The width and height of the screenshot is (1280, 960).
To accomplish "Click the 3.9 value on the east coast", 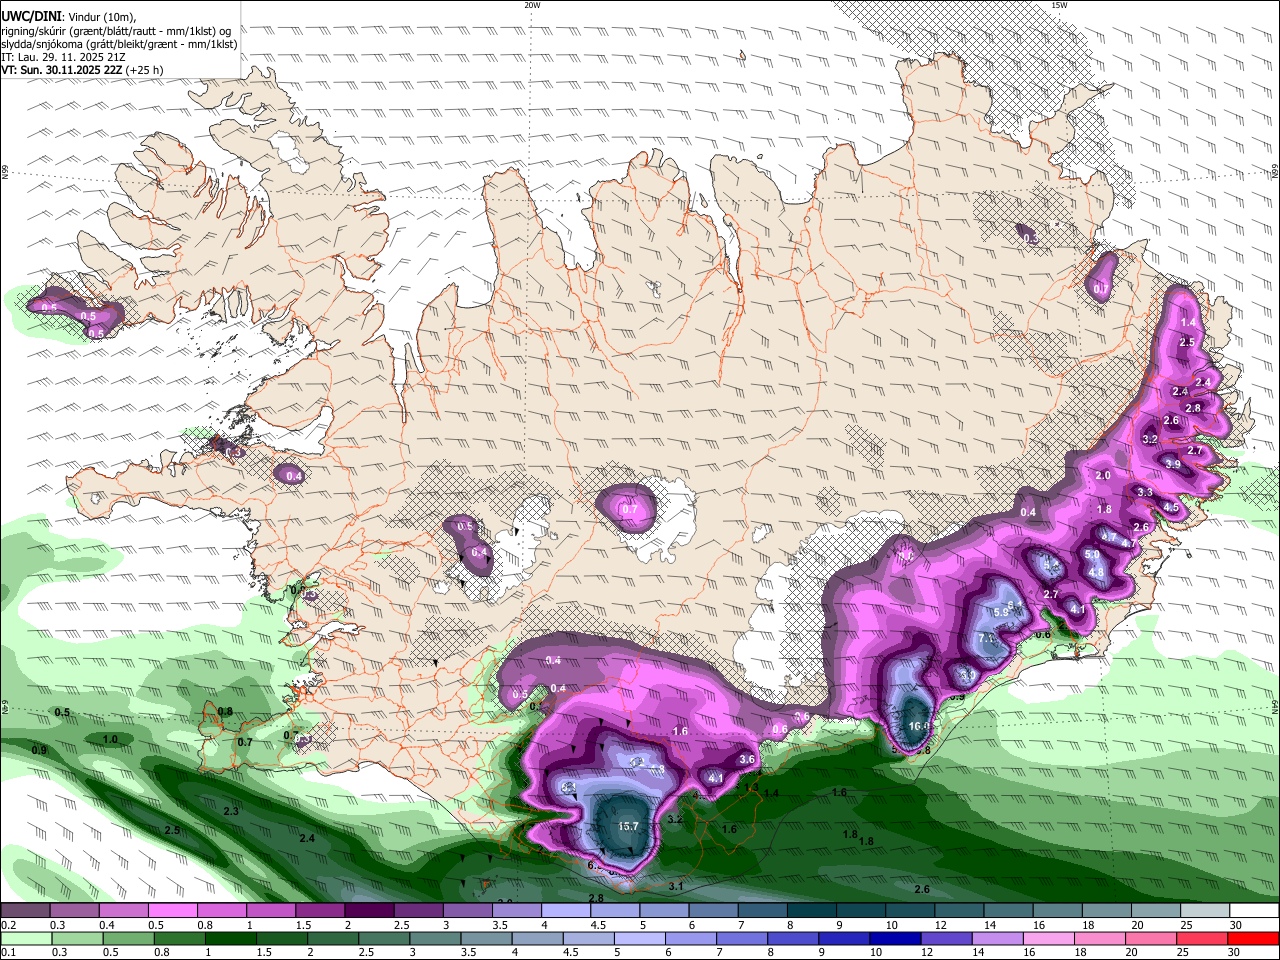I will coord(1173,464).
